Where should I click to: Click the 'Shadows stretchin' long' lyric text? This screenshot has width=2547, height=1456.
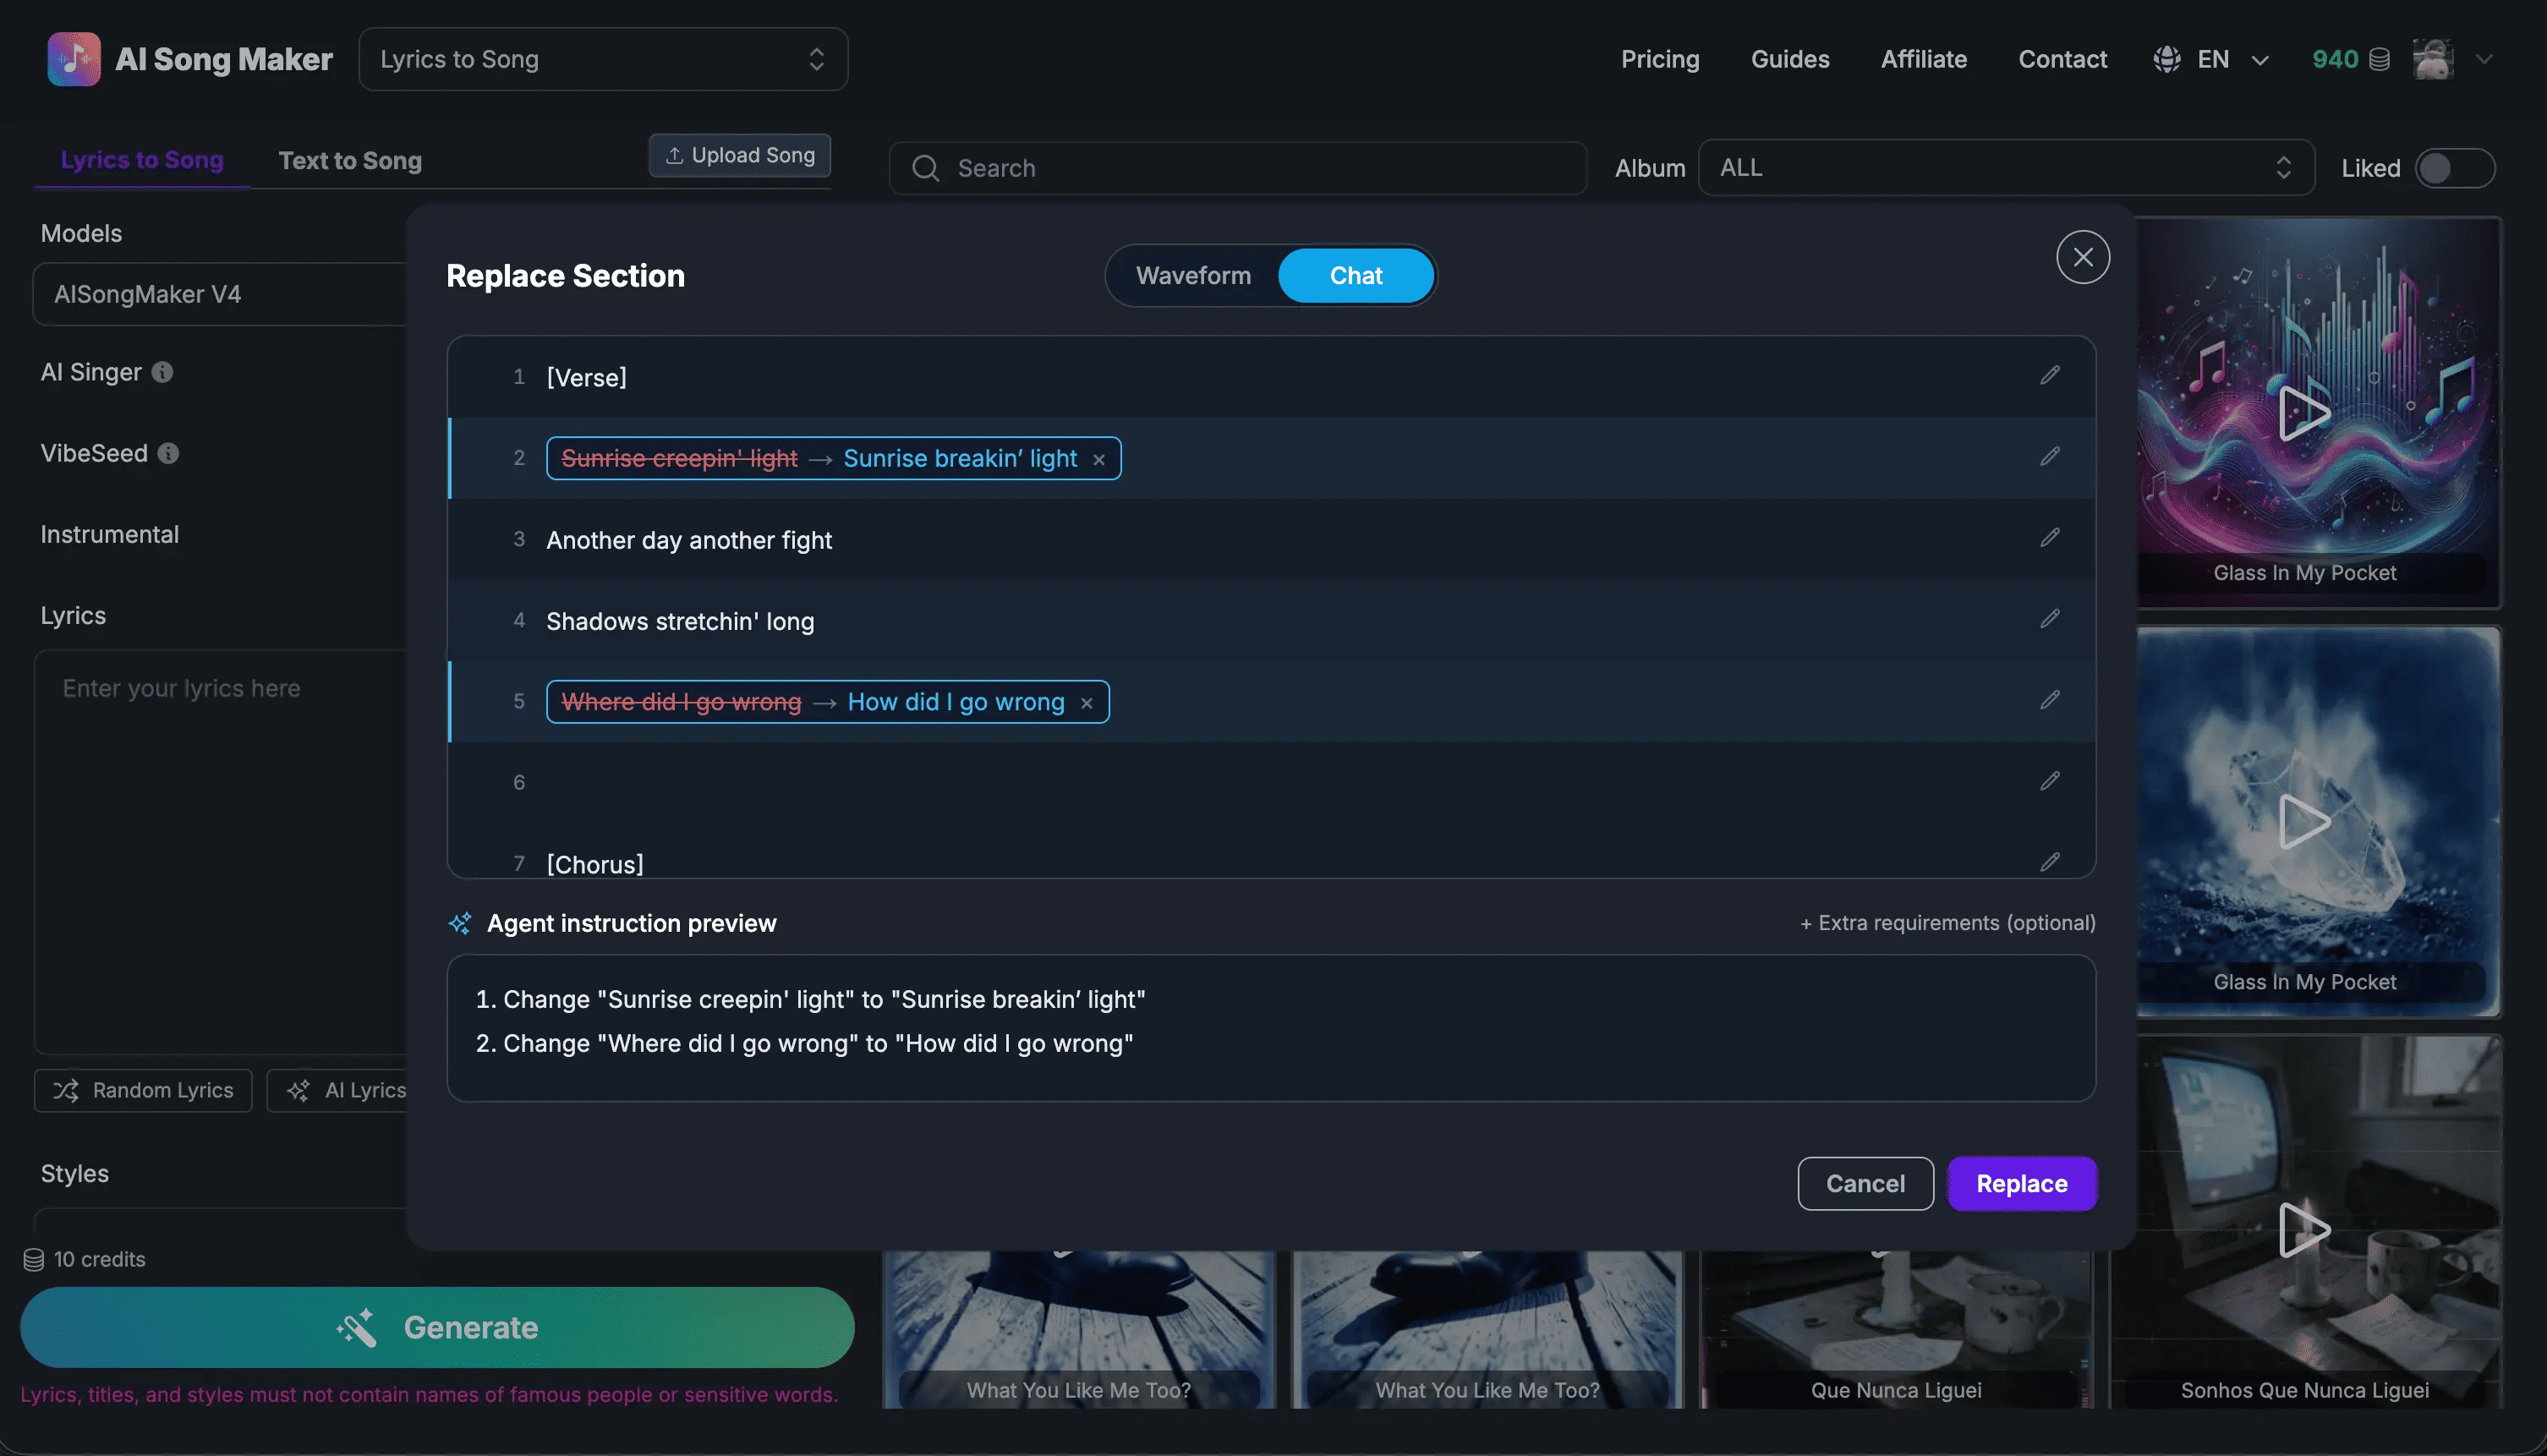tap(680, 621)
